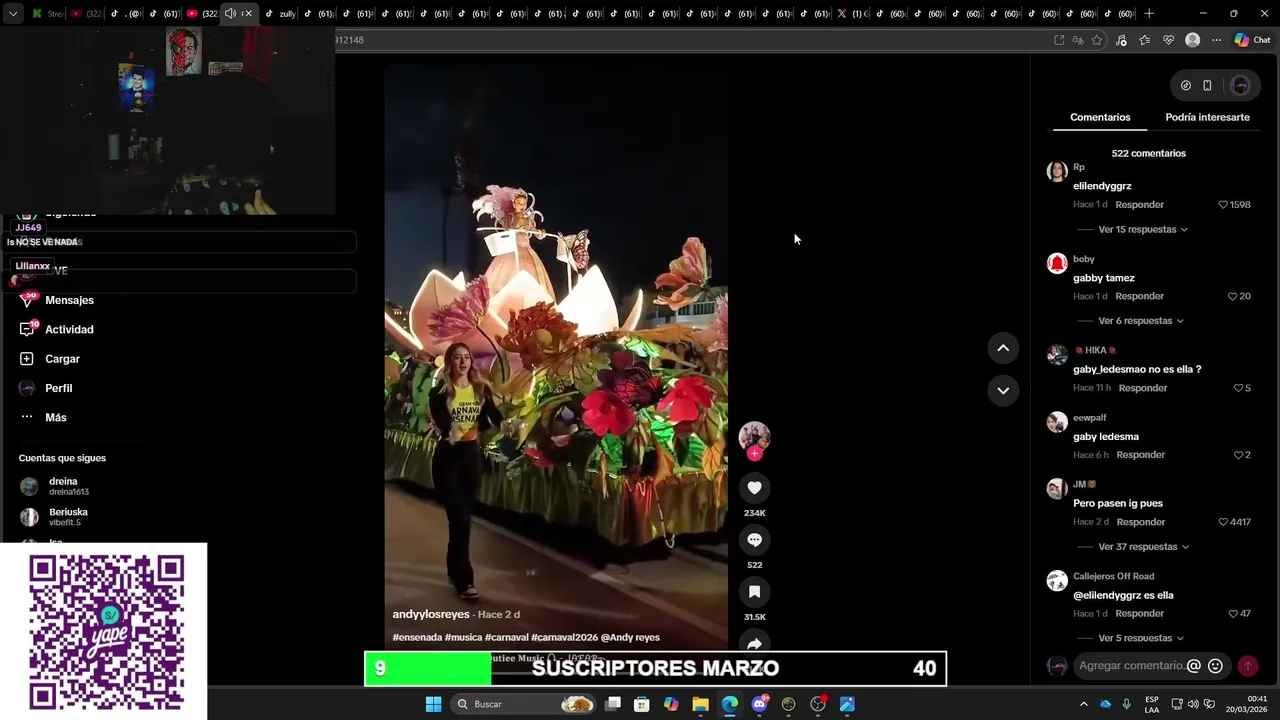Open a new browser tab with plus
The image size is (1280, 720).
(x=1149, y=13)
